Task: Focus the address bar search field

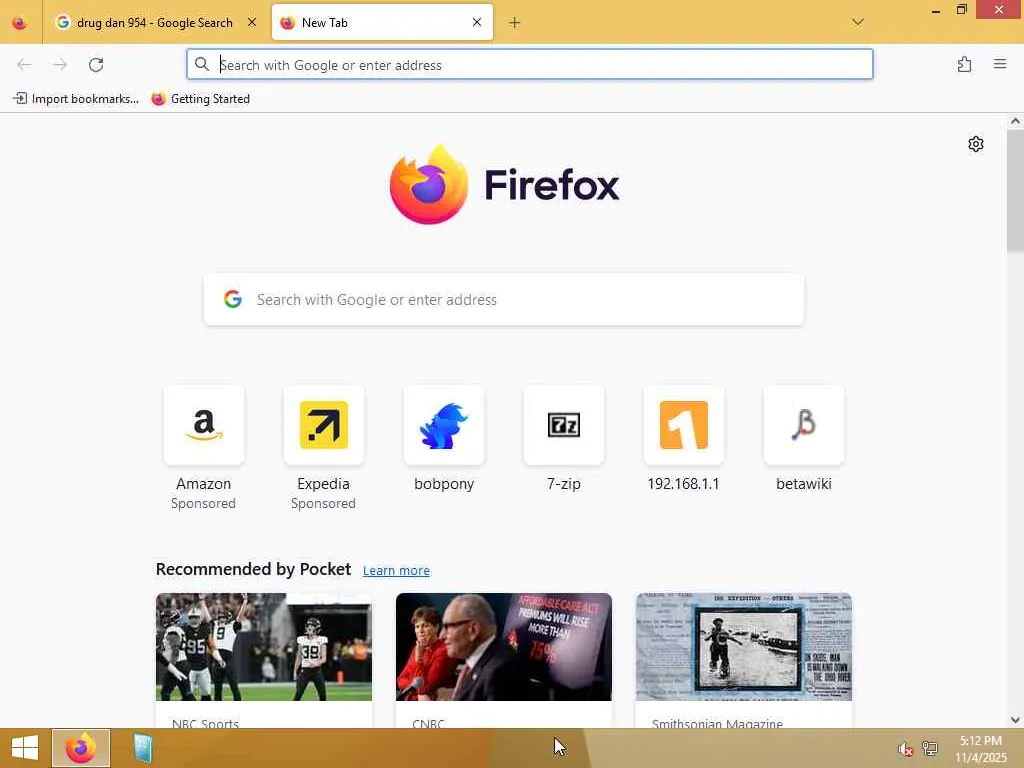Action: (x=530, y=65)
